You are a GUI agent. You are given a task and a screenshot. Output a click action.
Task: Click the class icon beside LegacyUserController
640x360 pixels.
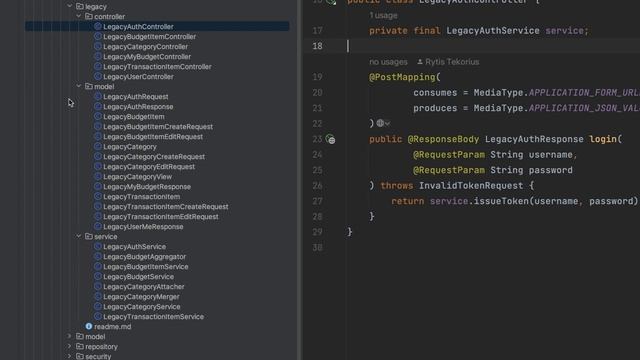(x=98, y=76)
